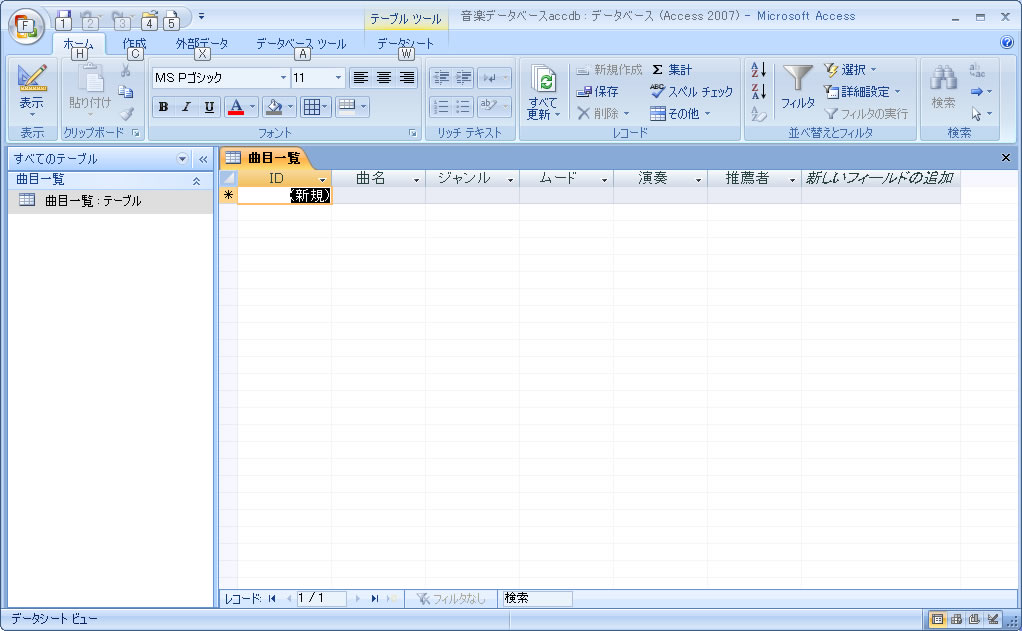Click the Office Button logo
Screen dimensions: 1022x631
click(x=25, y=25)
